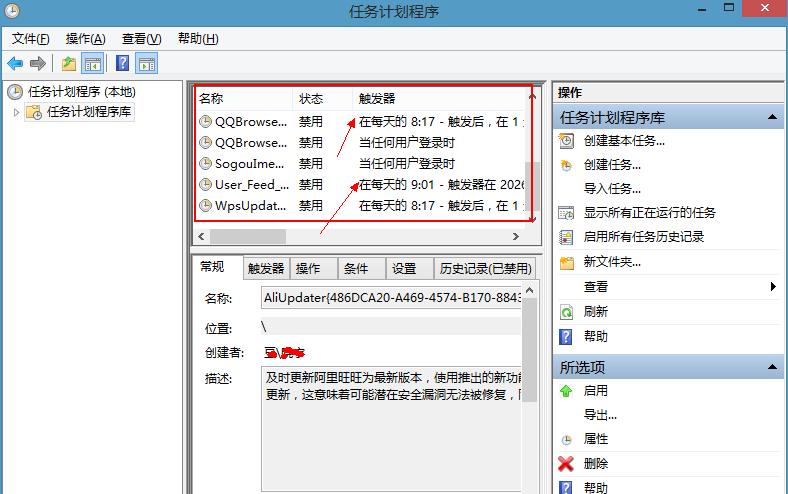Click the Task Scheduler clock icon in the title bar

tap(11, 11)
